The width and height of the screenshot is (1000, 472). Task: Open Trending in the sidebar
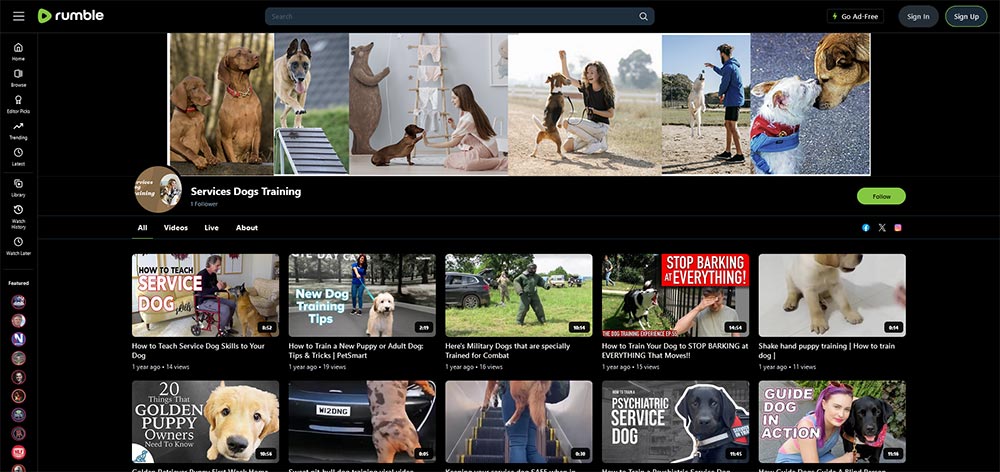tap(18, 131)
